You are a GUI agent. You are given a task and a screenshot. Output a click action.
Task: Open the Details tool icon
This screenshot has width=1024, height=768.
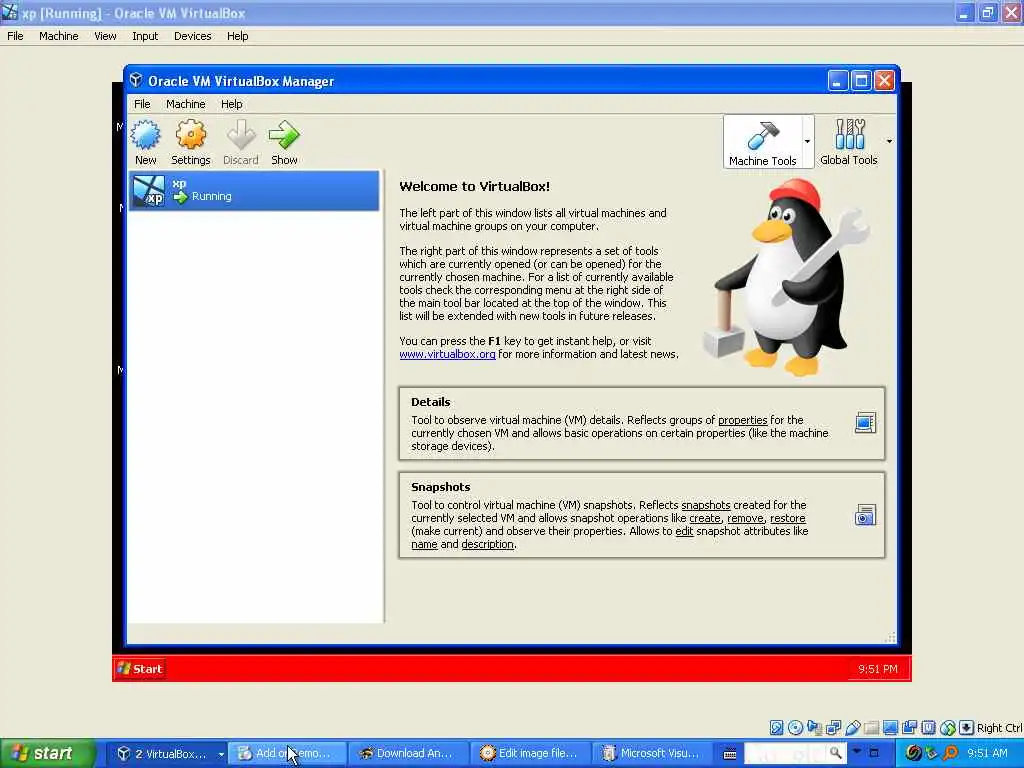[865, 423]
